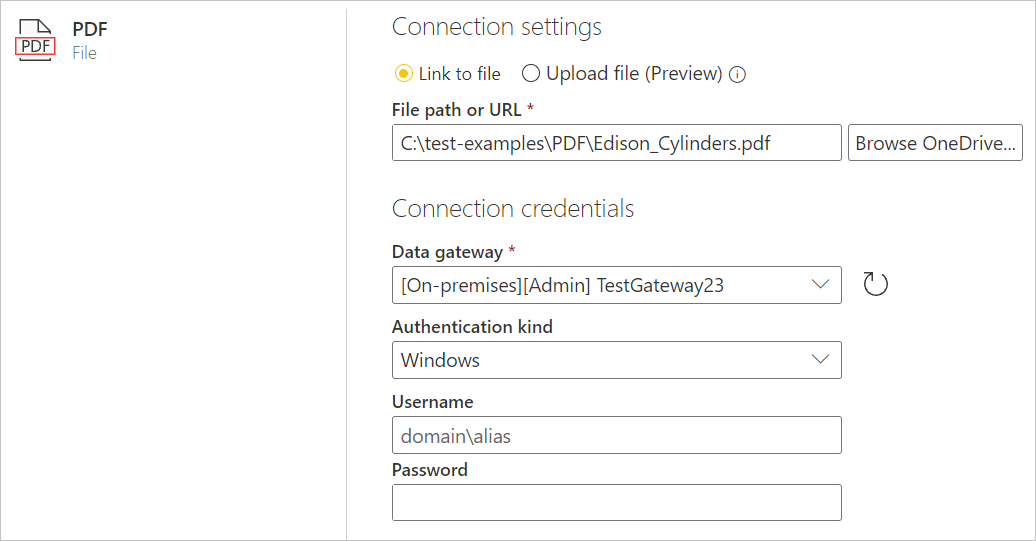Click the 'File path or URL' label
1036x541 pixels.
click(x=456, y=109)
